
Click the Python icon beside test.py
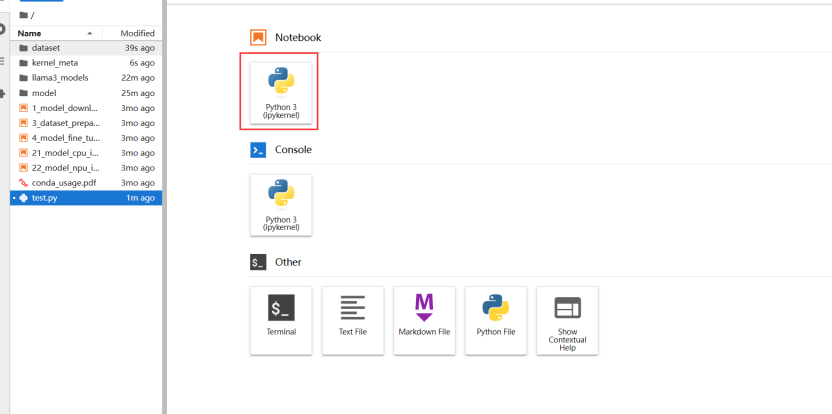point(23,198)
